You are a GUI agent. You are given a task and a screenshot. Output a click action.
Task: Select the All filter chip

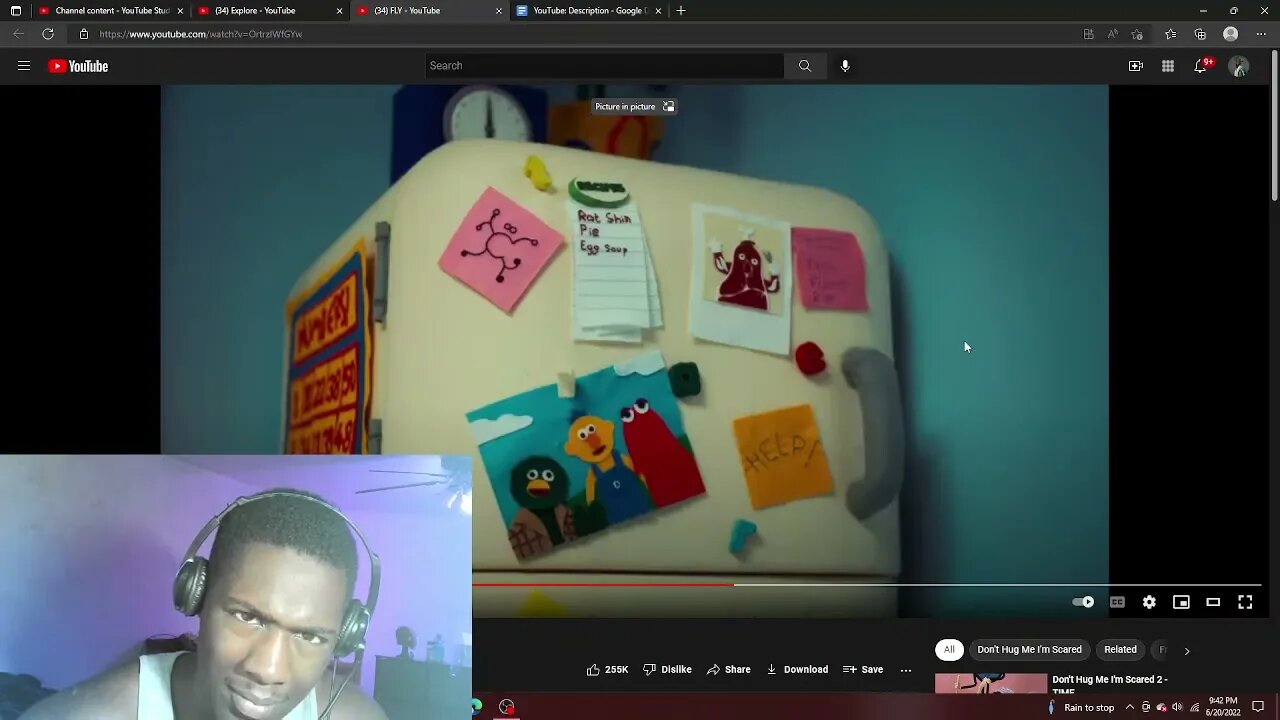[949, 650]
